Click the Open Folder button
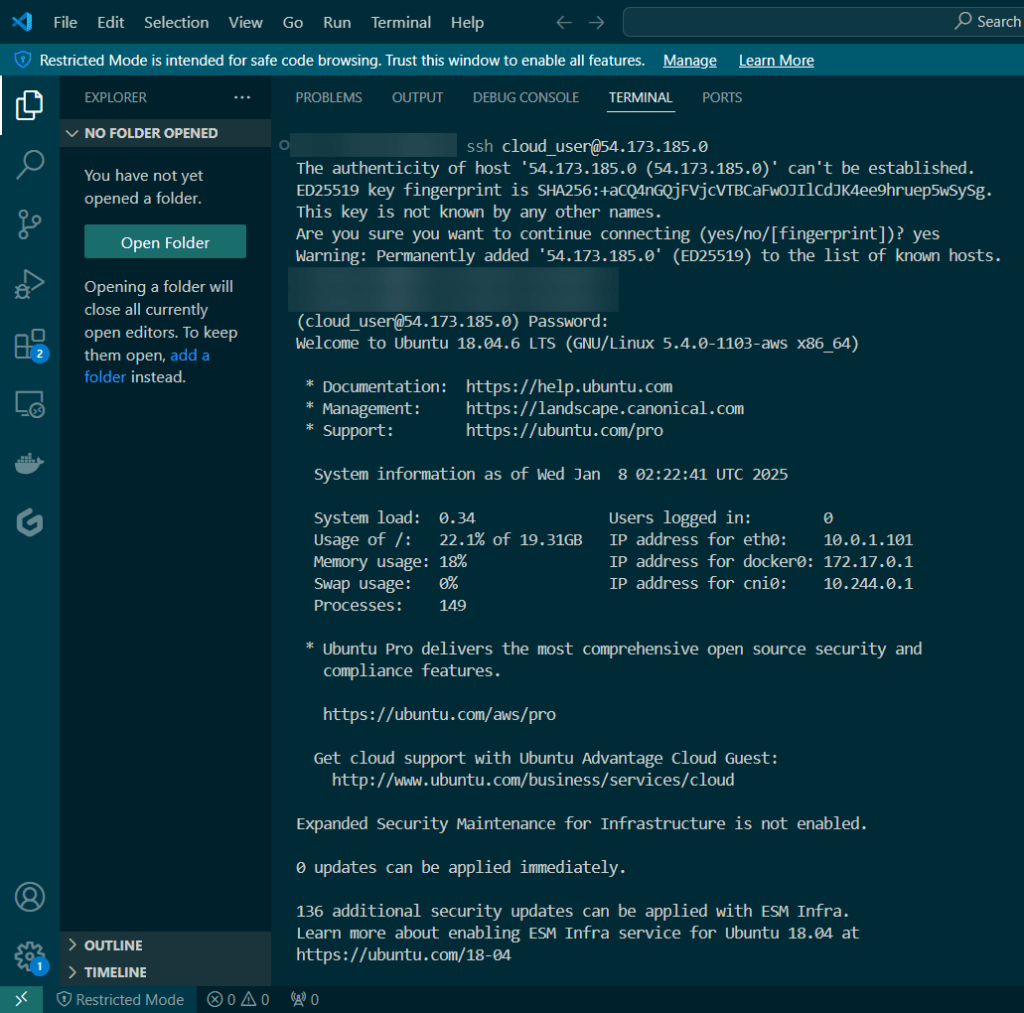The image size is (1024, 1013). click(165, 243)
